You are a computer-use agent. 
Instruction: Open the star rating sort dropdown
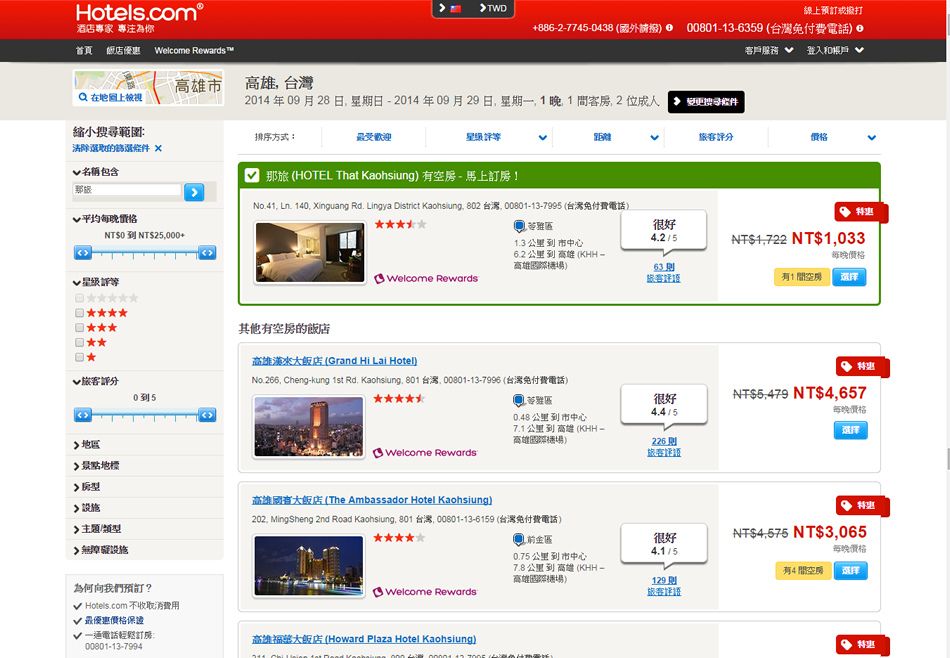[x=543, y=138]
